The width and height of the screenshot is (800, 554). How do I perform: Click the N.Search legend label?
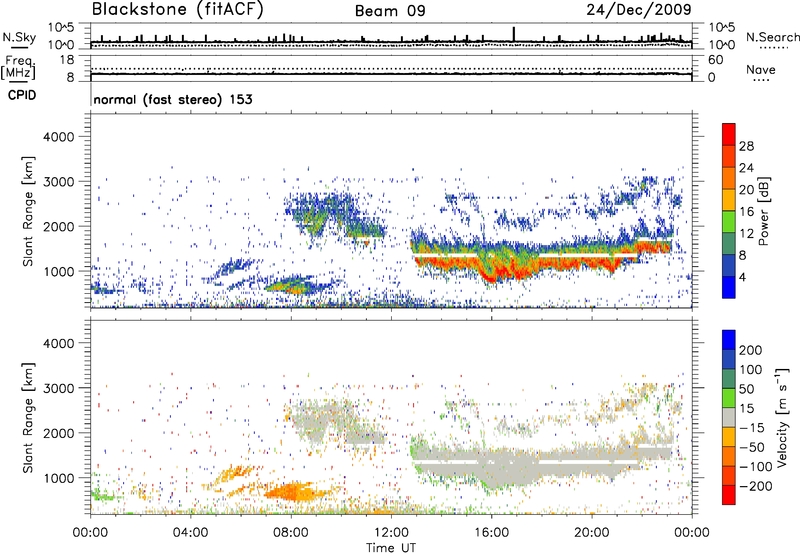772,37
